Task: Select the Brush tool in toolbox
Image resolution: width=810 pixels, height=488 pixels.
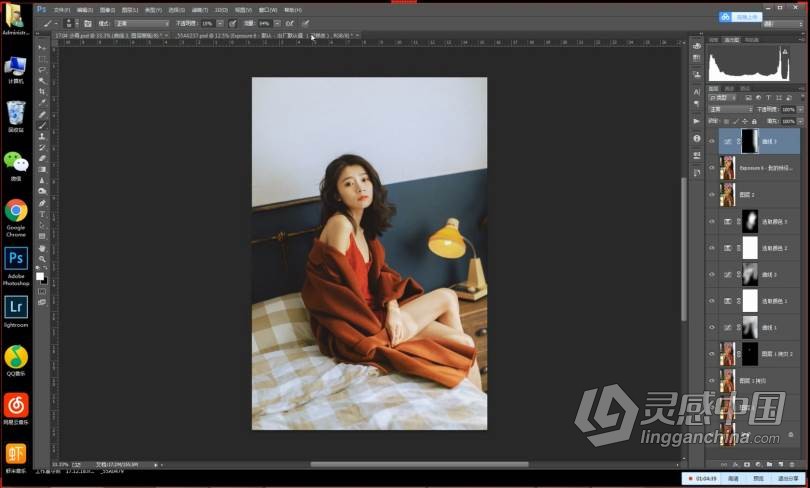Action: (x=42, y=125)
